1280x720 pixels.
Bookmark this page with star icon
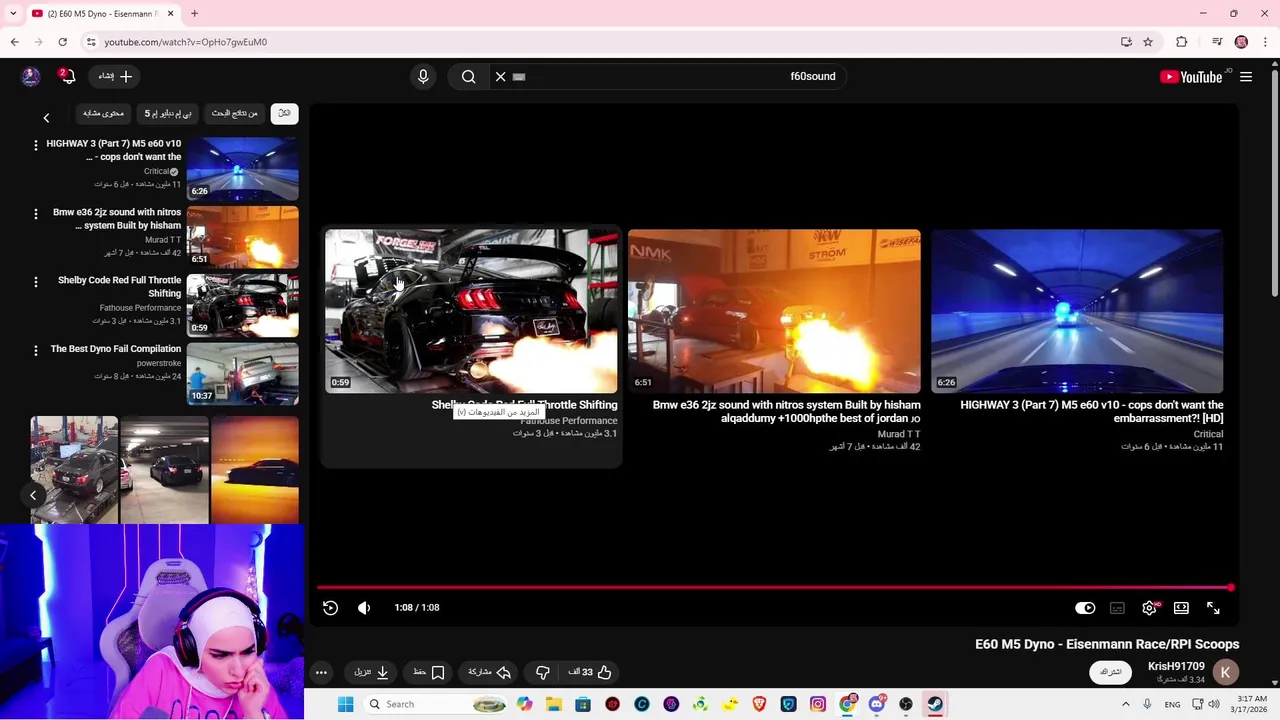tap(1148, 42)
